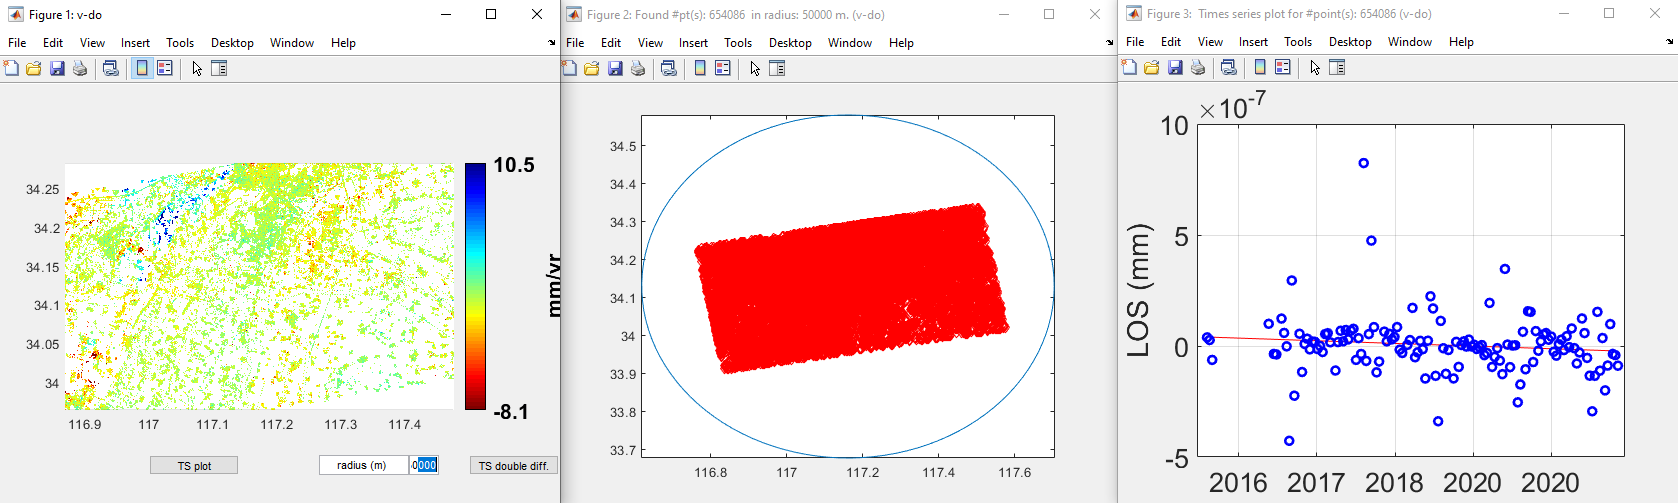1678x503 pixels.
Task: Open Desktop menu in Figure 2 window
Action: pos(790,43)
